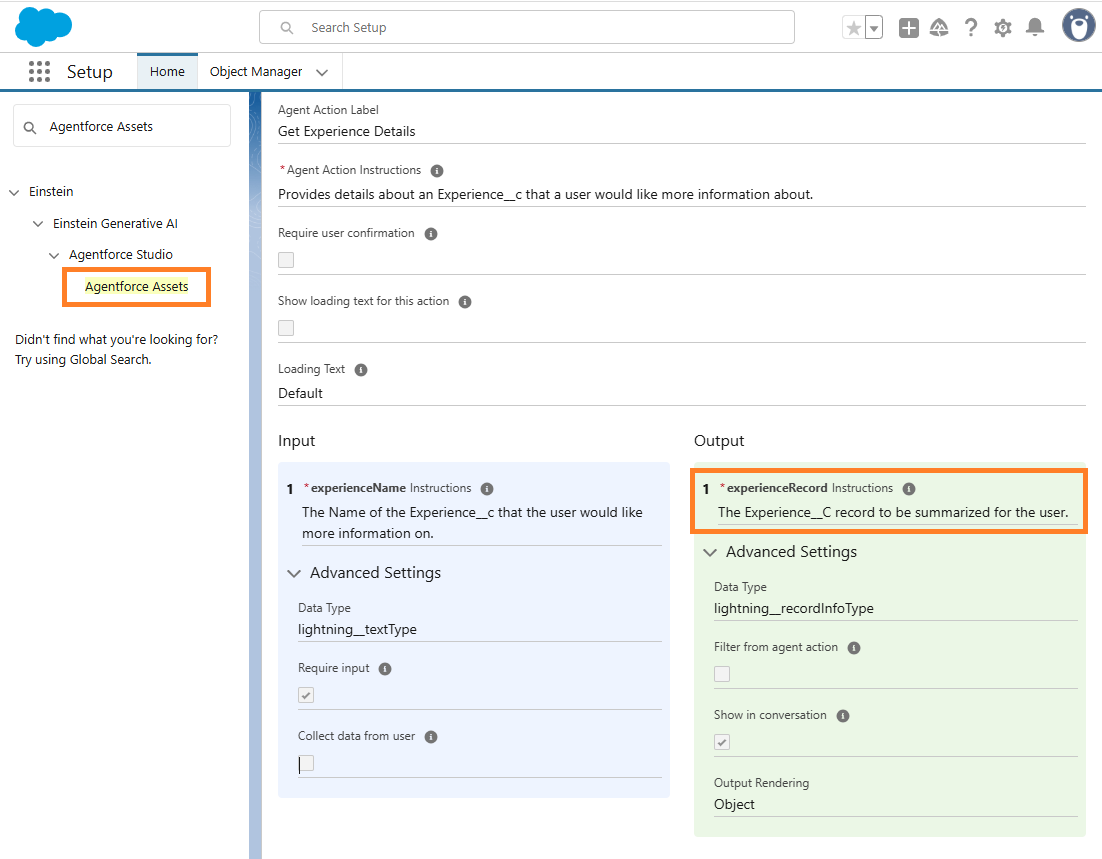Collapse the Einstein tree node
Viewport: 1102px width, 859px height.
[x=14, y=192]
